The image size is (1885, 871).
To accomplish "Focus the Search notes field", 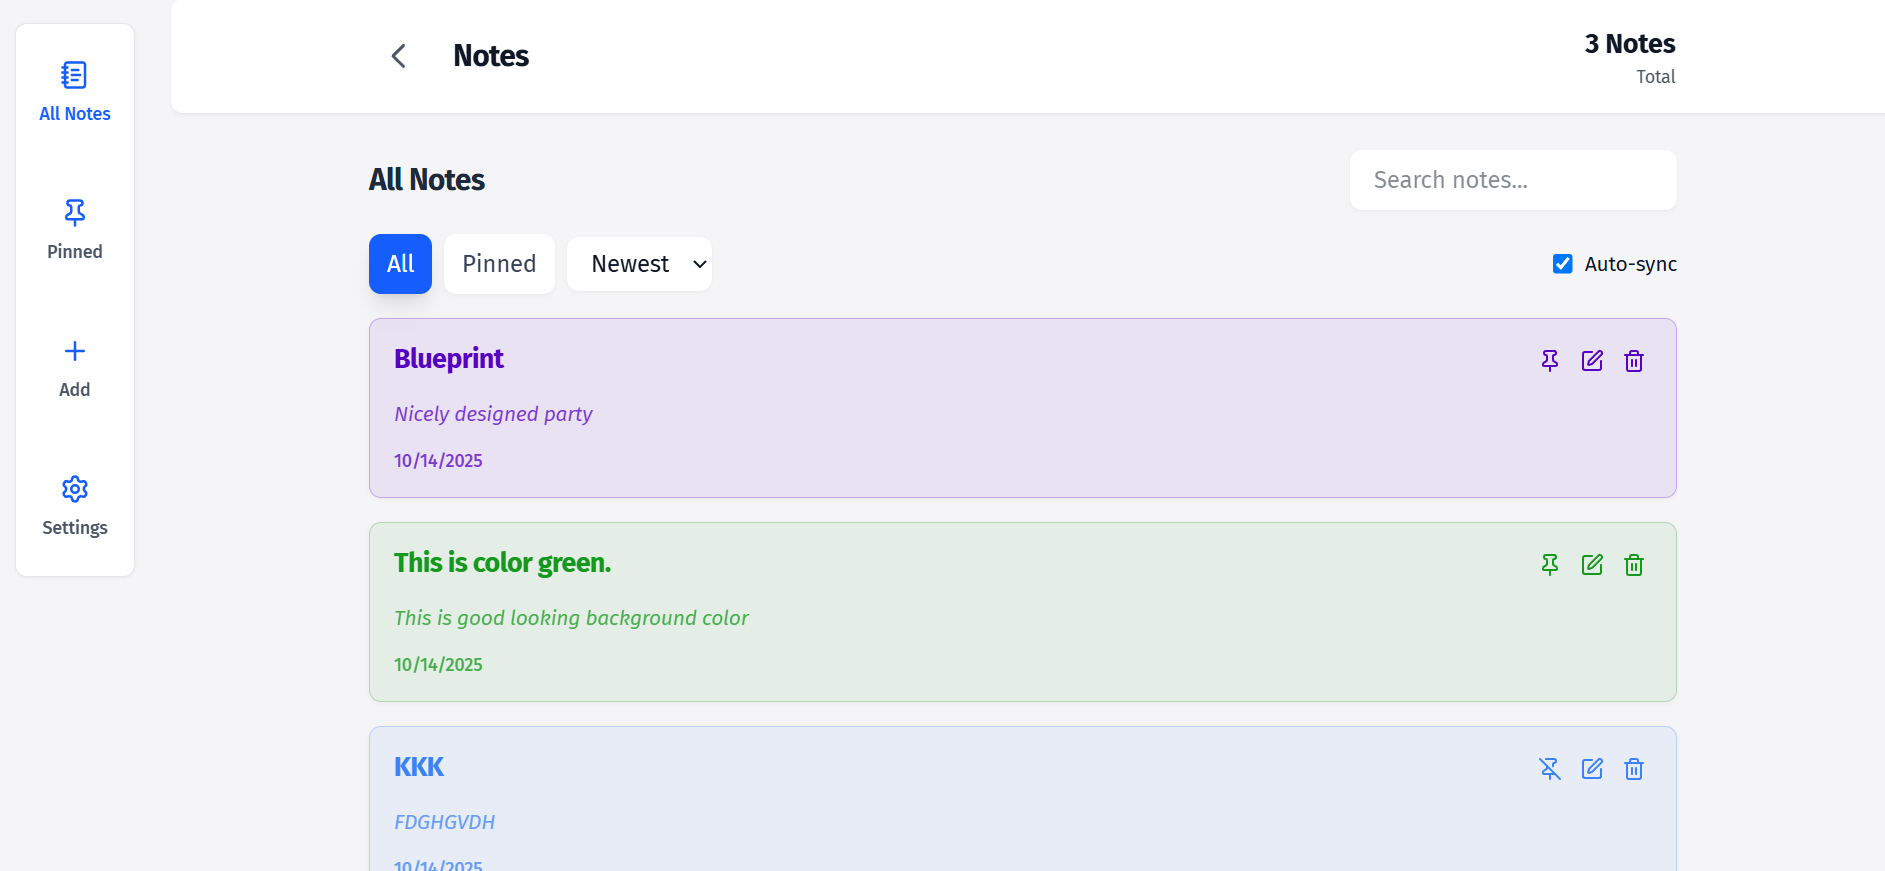I will tap(1512, 180).
